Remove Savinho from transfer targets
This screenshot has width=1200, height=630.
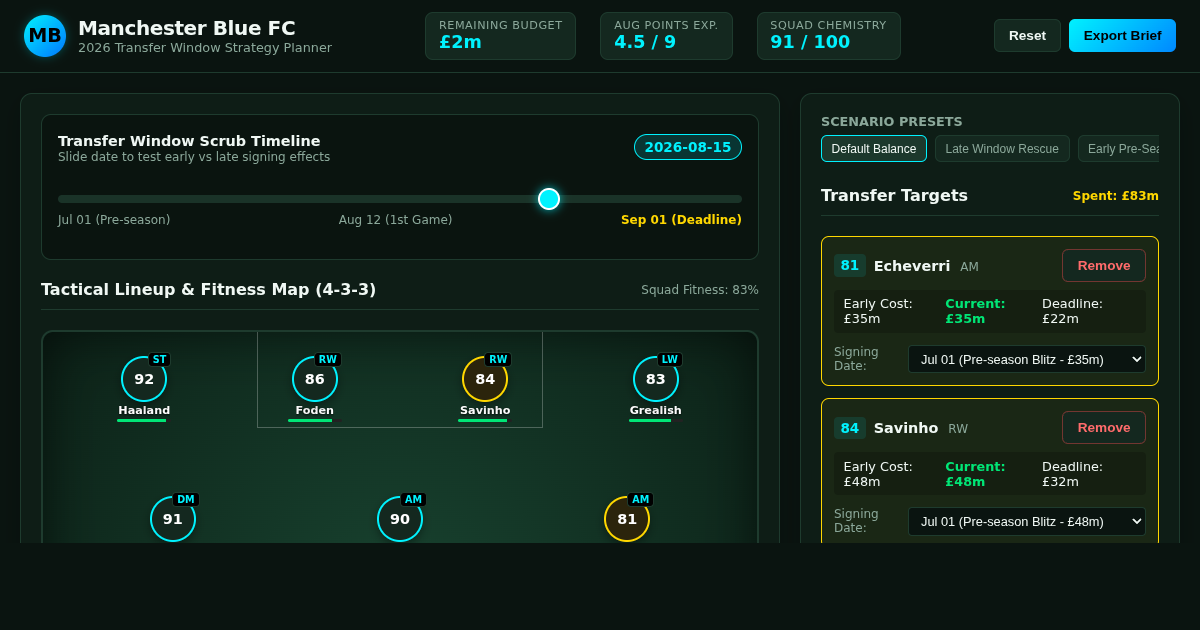click(1104, 427)
